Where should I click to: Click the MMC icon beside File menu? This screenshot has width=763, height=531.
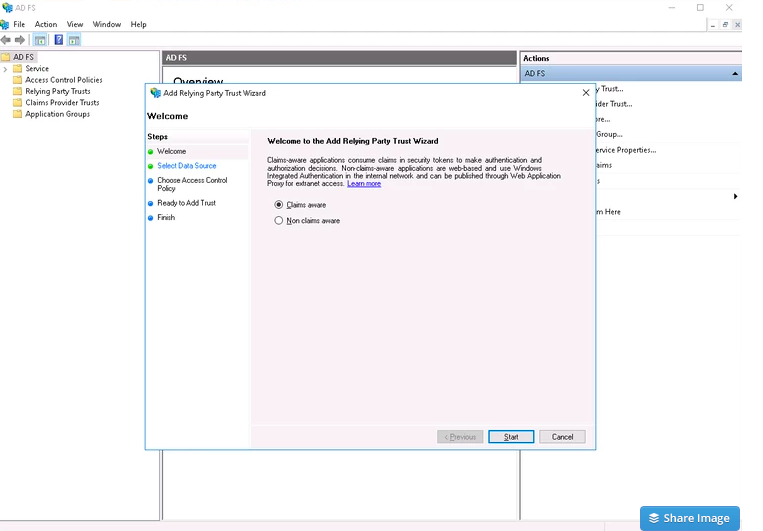point(5,24)
